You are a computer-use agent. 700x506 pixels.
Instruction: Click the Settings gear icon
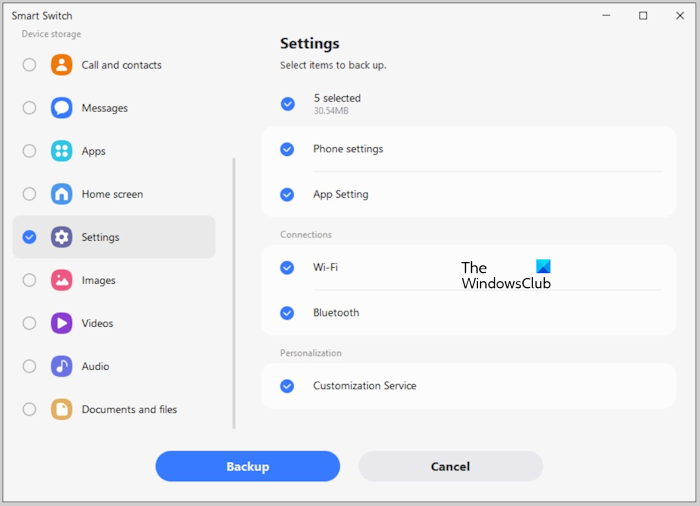click(x=62, y=237)
